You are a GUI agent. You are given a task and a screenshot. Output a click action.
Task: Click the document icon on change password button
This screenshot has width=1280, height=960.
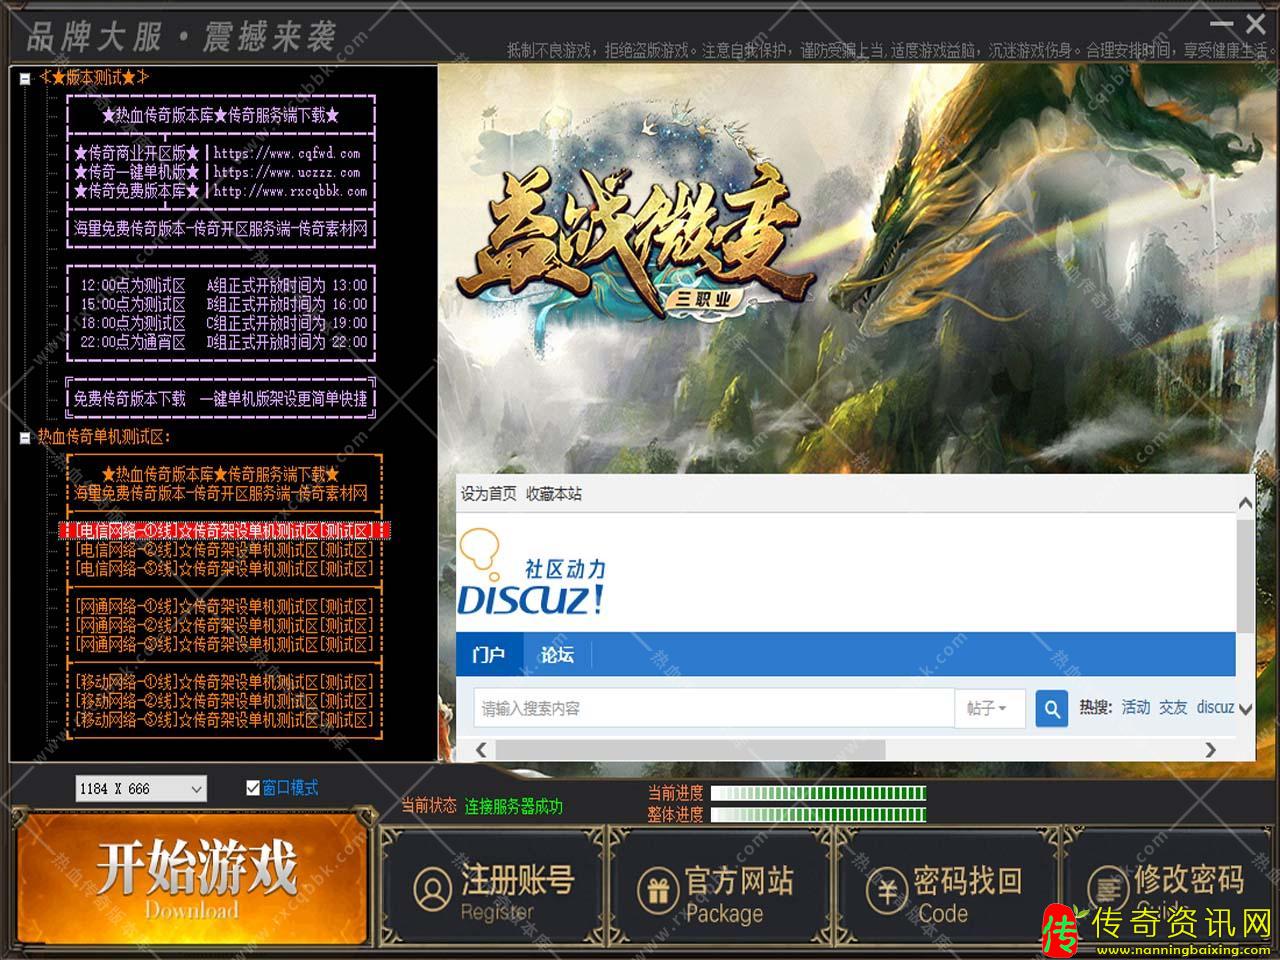[1107, 888]
